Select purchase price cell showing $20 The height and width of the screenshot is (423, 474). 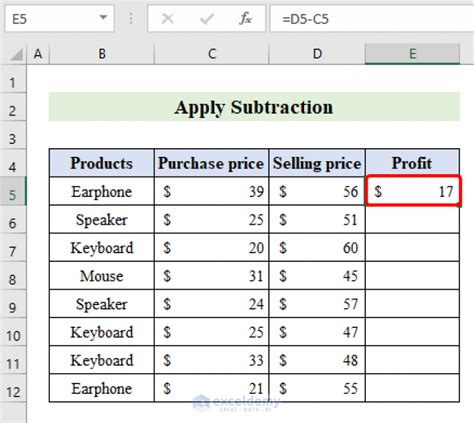[211, 248]
